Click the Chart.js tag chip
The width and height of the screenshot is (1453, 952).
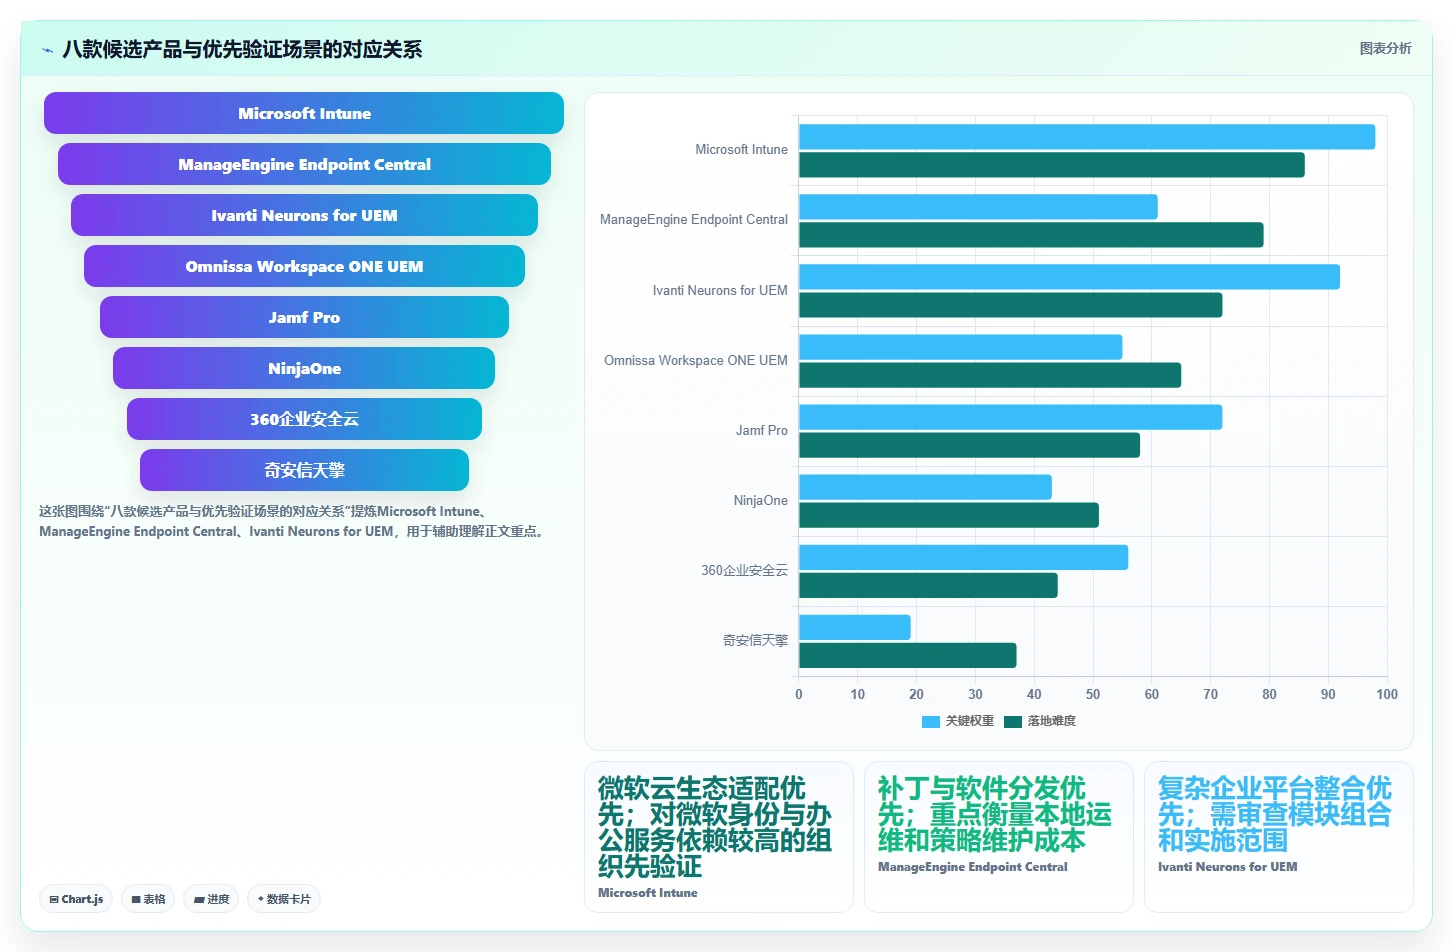point(76,899)
